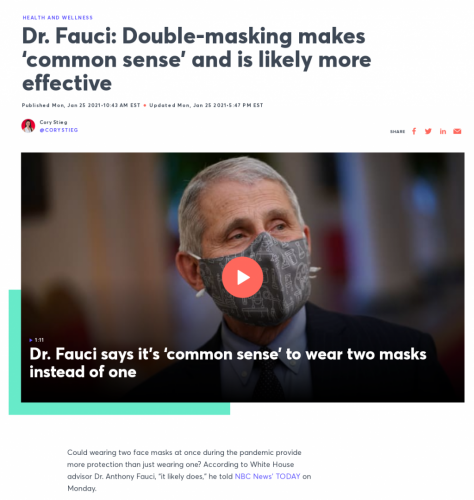Viewport: 474px width, 500px height.
Task: Open Cory Stieg's author profile photo
Action: pos(28,126)
